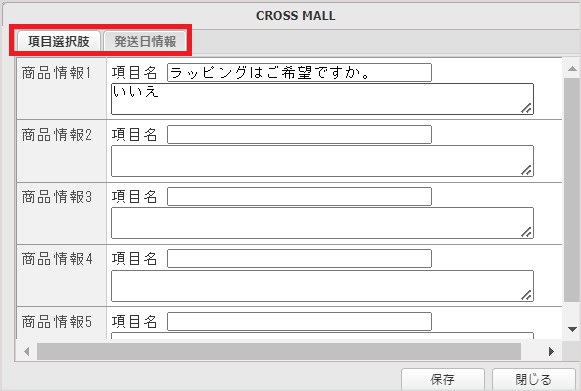Viewport: 581px width, 391px height.
Task: Click the resize grip of 商品情報3 textarea
Action: coord(527,232)
